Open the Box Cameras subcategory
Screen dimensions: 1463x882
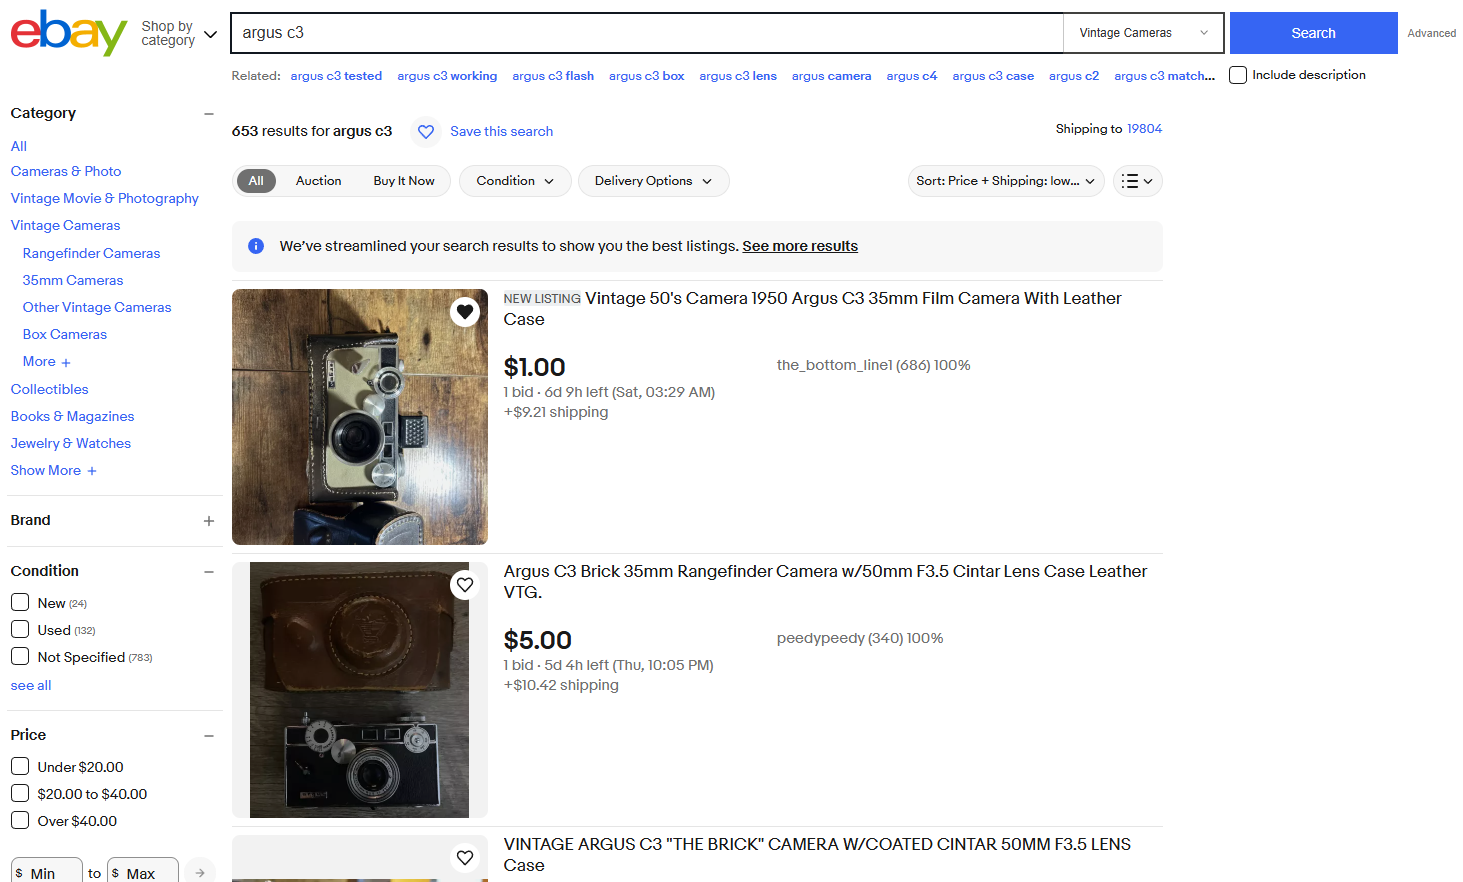point(65,334)
